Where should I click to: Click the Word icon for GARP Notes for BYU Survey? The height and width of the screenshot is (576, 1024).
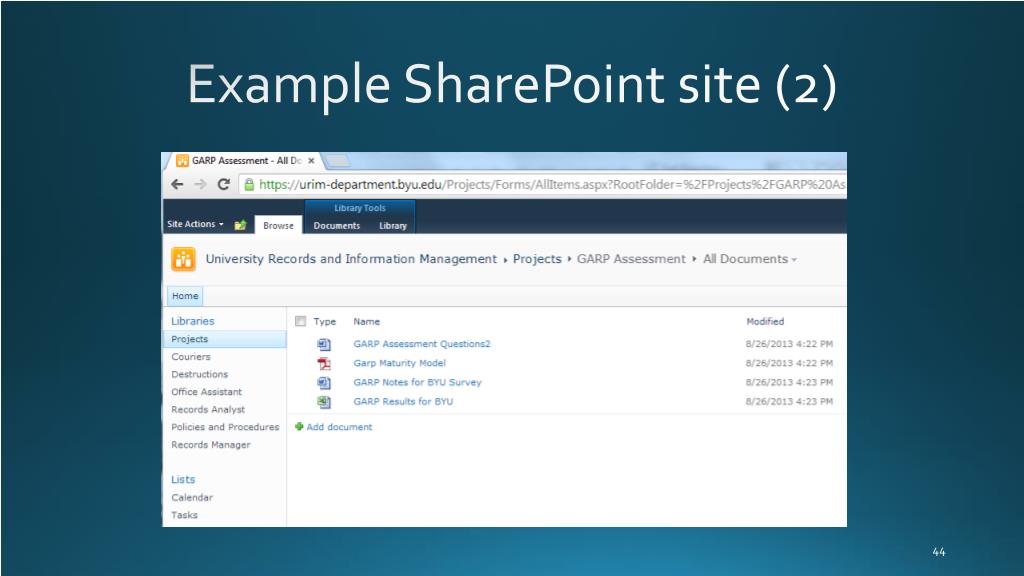[x=324, y=383]
